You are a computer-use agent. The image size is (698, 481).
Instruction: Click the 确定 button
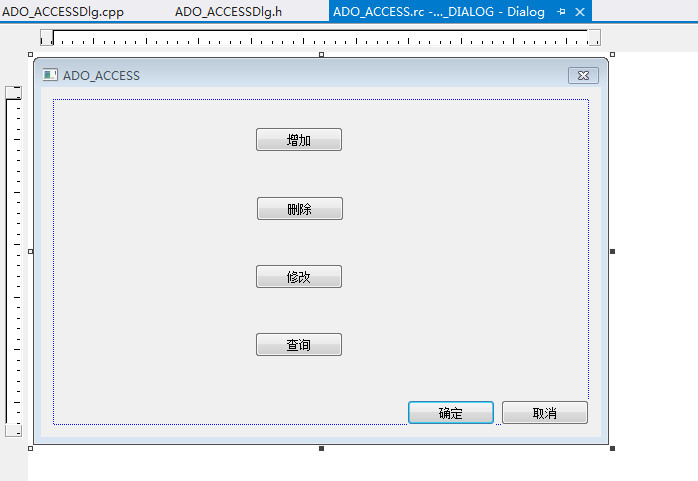pos(450,412)
